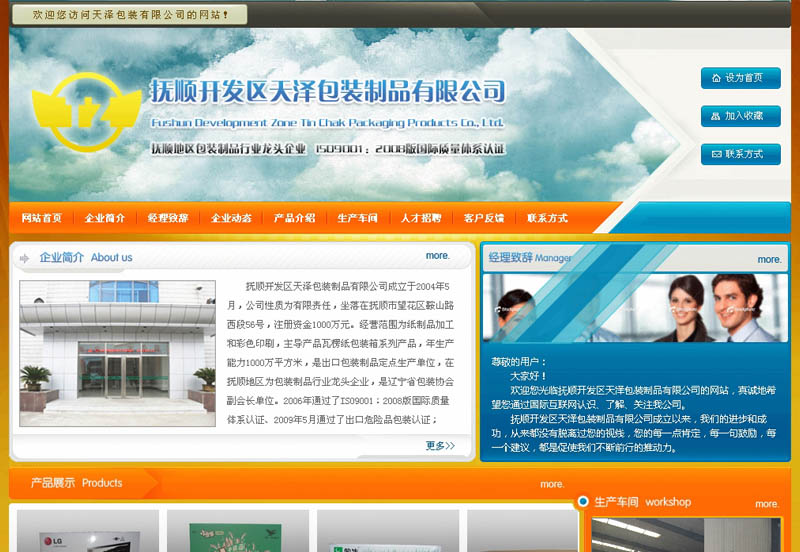Open 人才招聘 from the navigation bar
Viewport: 800px width, 552px height.
[421, 218]
